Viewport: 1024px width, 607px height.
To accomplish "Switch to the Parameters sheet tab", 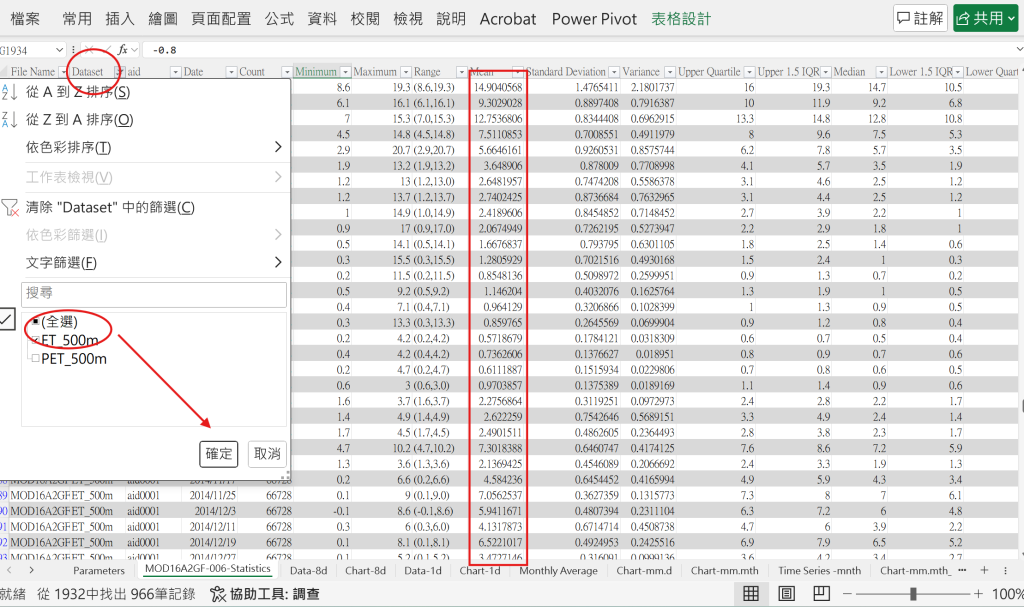I will (99, 570).
